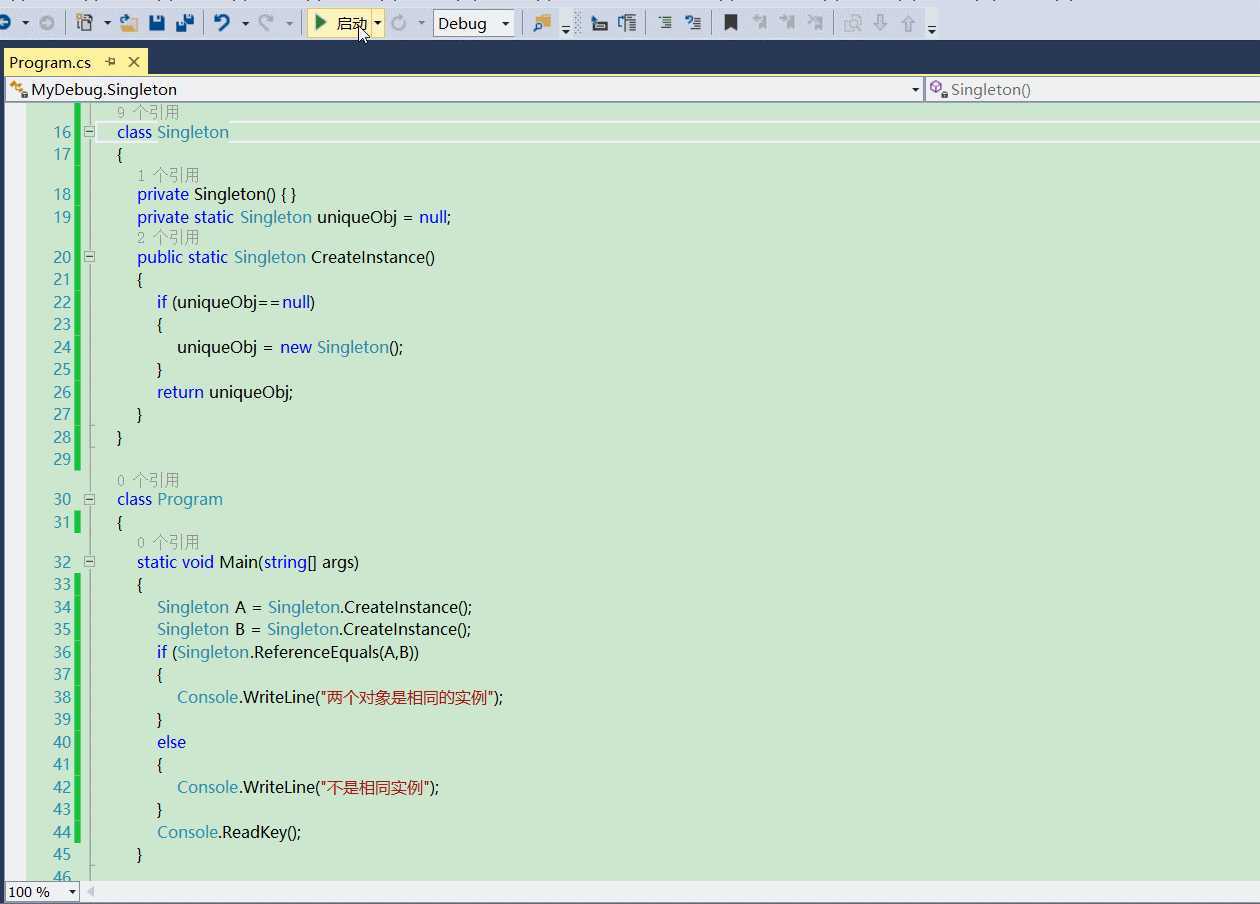Click the Toggle Bookmark icon

coord(731,23)
